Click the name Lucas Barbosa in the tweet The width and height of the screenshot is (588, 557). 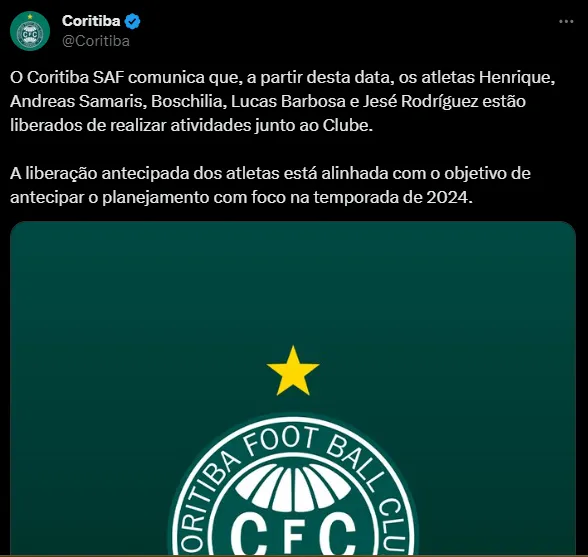click(x=288, y=101)
